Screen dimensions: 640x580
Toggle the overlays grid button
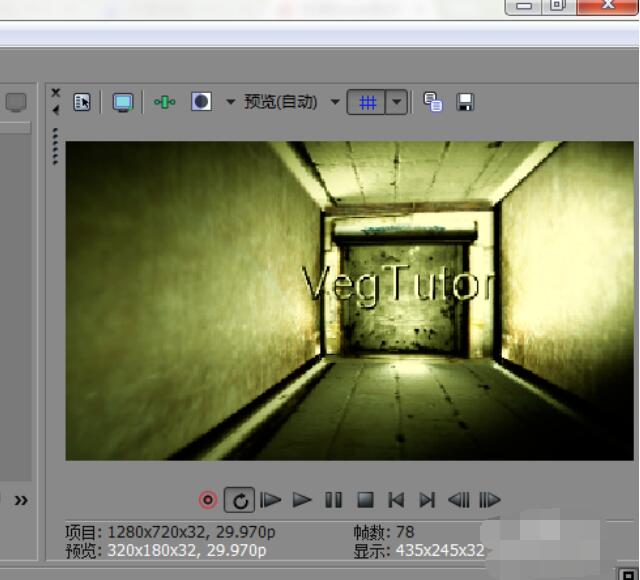point(367,102)
